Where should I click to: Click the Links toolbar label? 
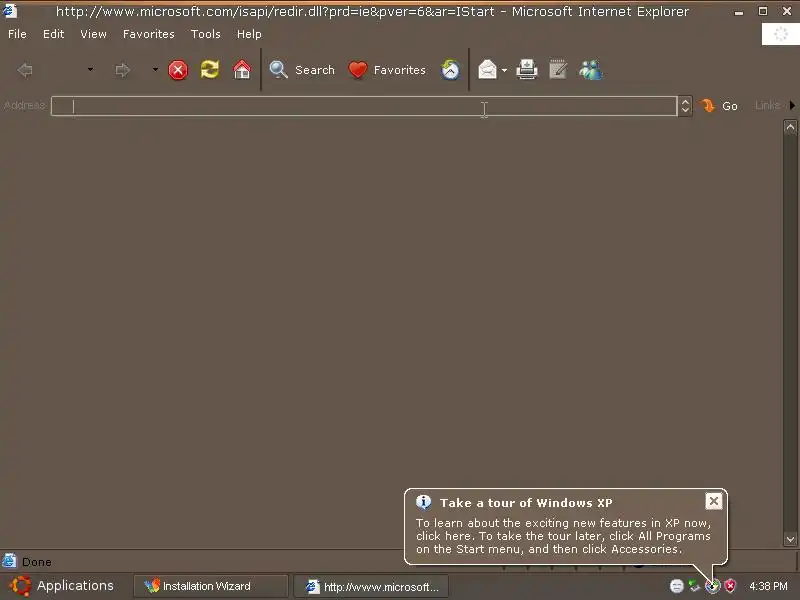(767, 106)
